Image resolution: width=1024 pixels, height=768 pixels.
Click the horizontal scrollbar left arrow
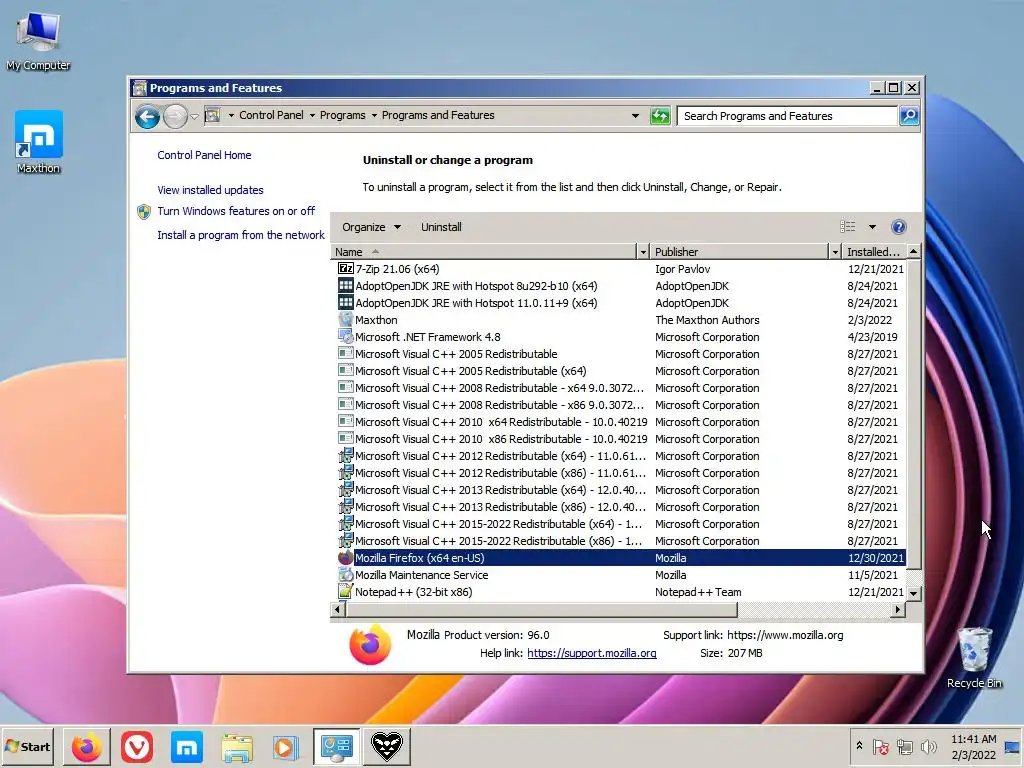pos(338,609)
